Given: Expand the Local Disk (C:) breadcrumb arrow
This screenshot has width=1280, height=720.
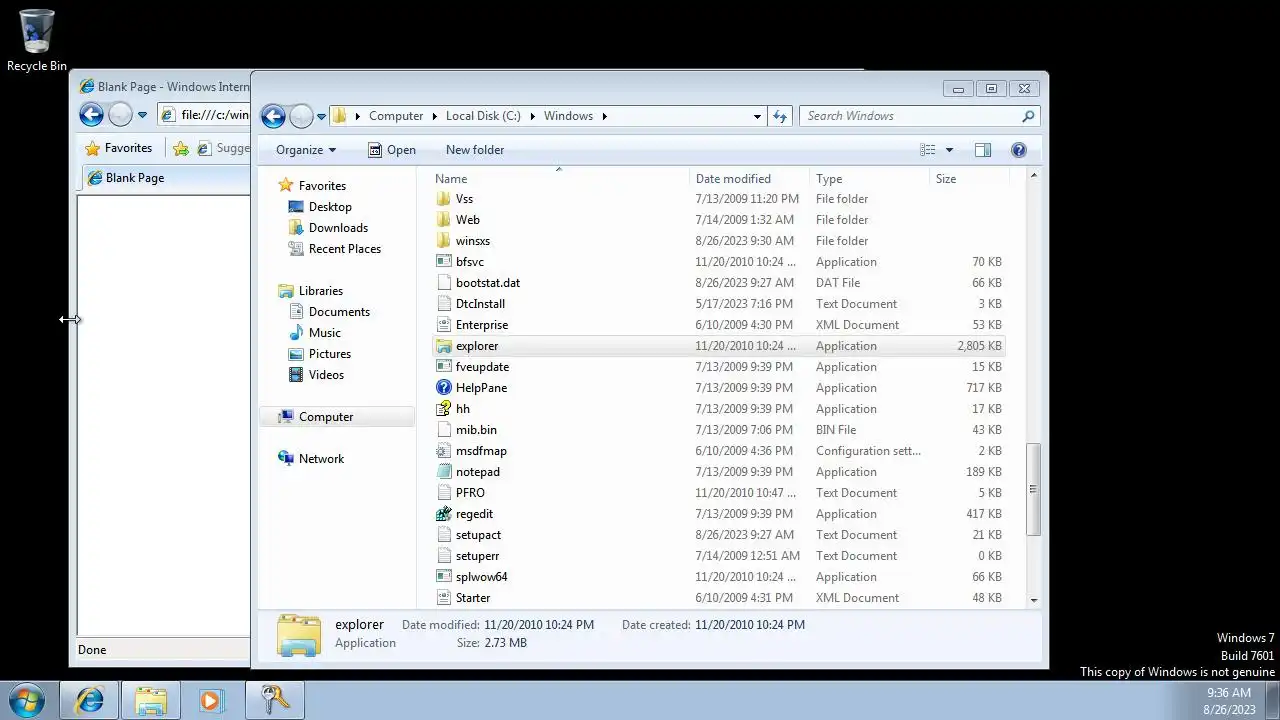Looking at the screenshot, I should (531, 116).
